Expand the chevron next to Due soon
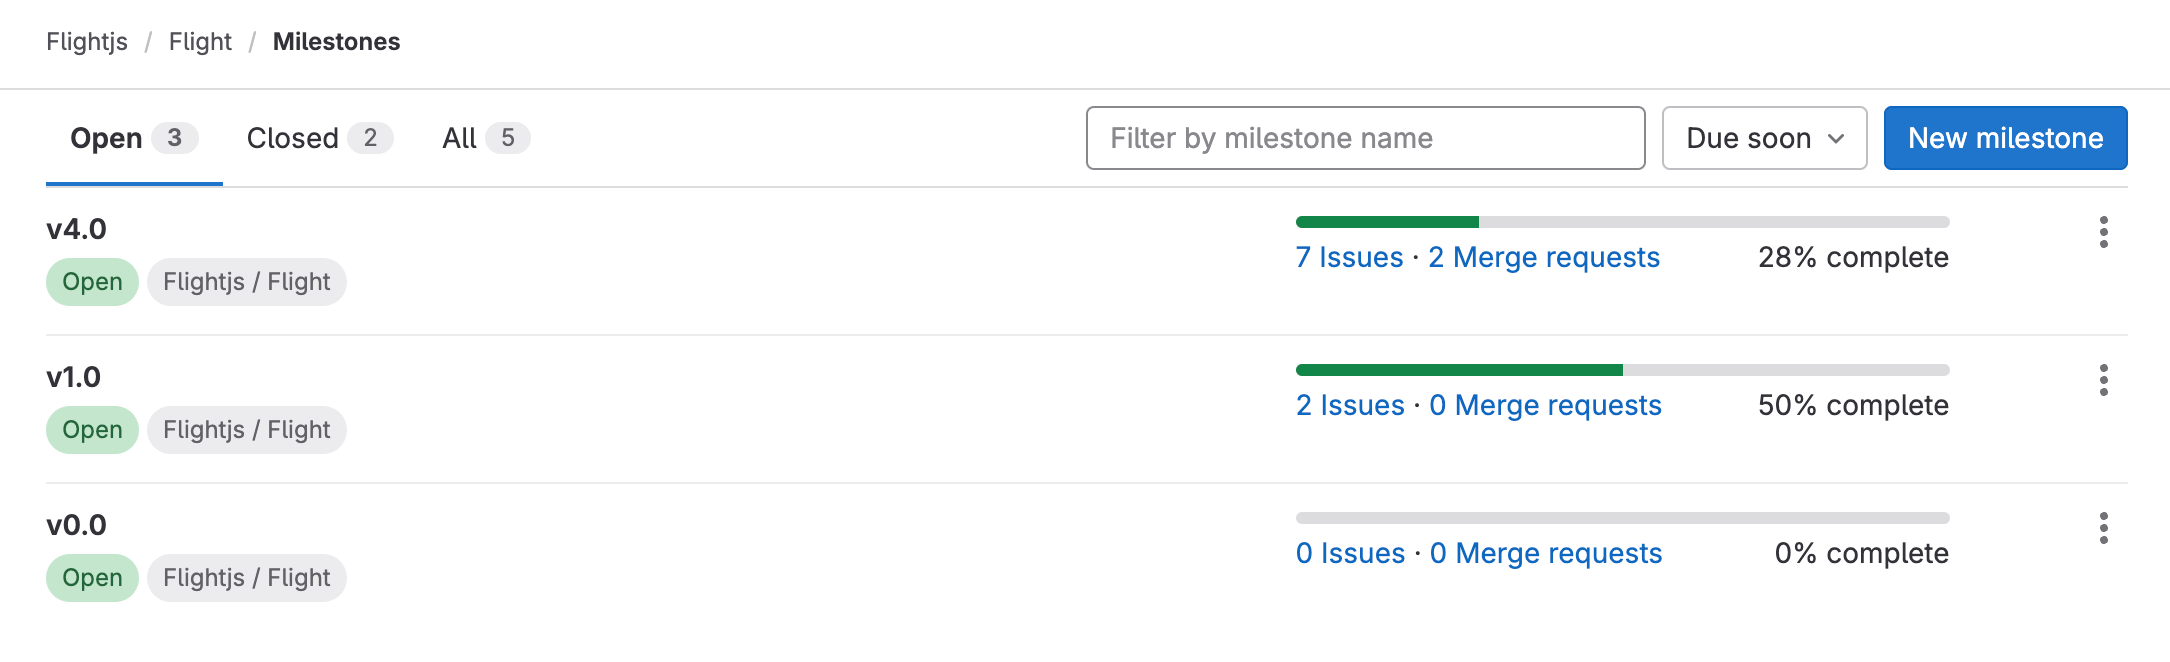Image resolution: width=2170 pixels, height=662 pixels. pyautogui.click(x=1836, y=140)
